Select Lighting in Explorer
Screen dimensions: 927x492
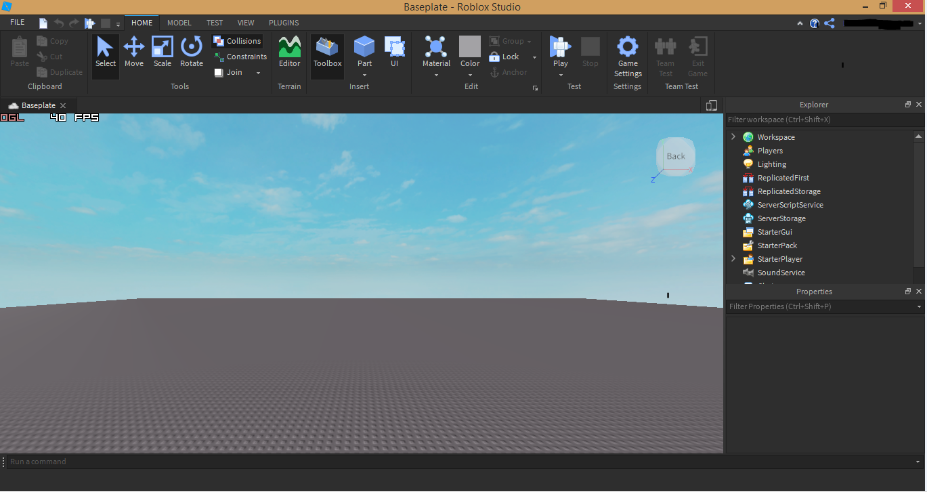click(772, 164)
